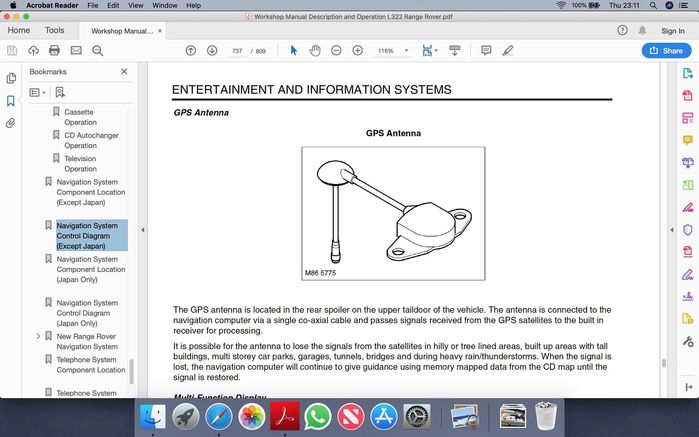Open the Find text magnifier tool
This screenshot has width=699, height=437.
pos(98,50)
